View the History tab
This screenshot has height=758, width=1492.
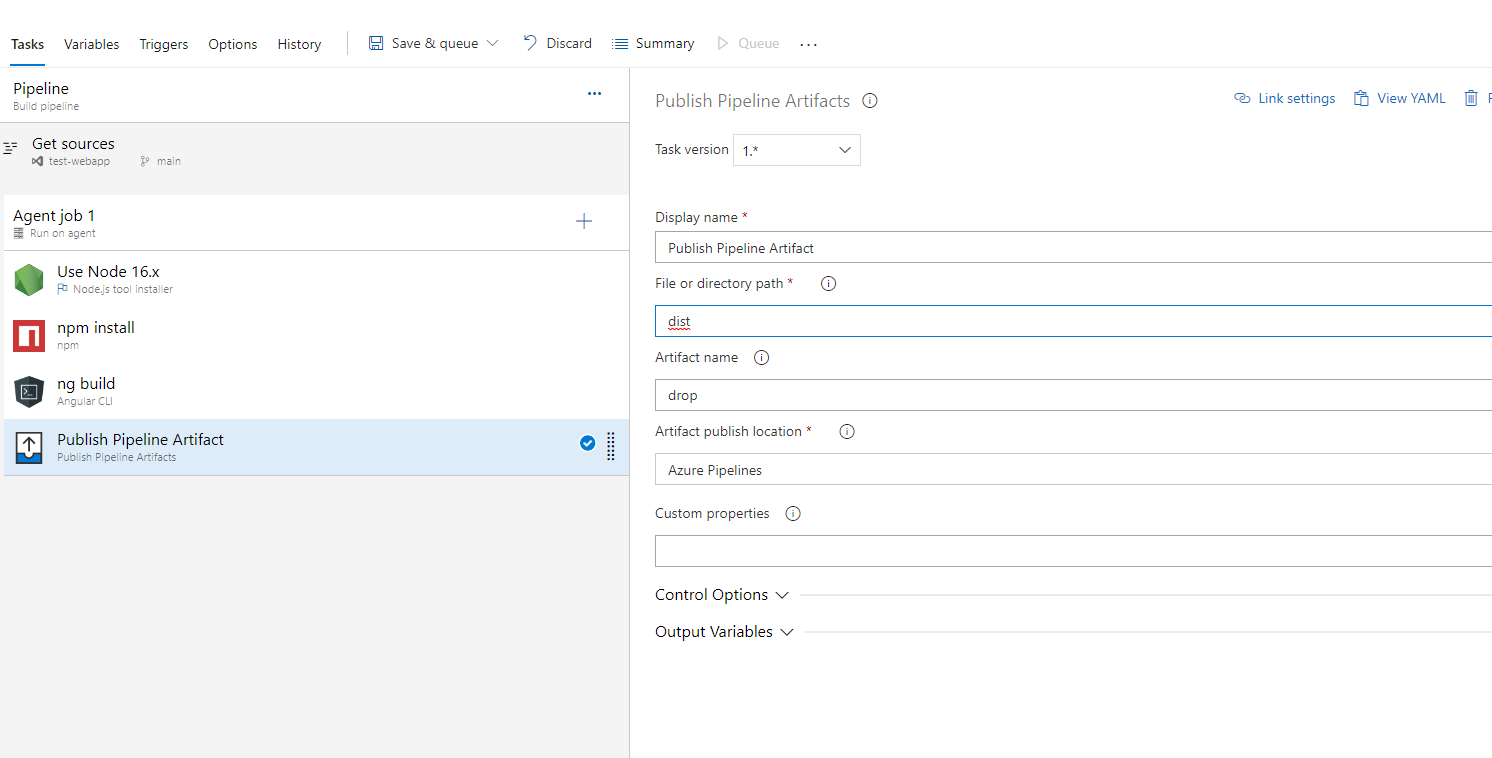point(299,44)
